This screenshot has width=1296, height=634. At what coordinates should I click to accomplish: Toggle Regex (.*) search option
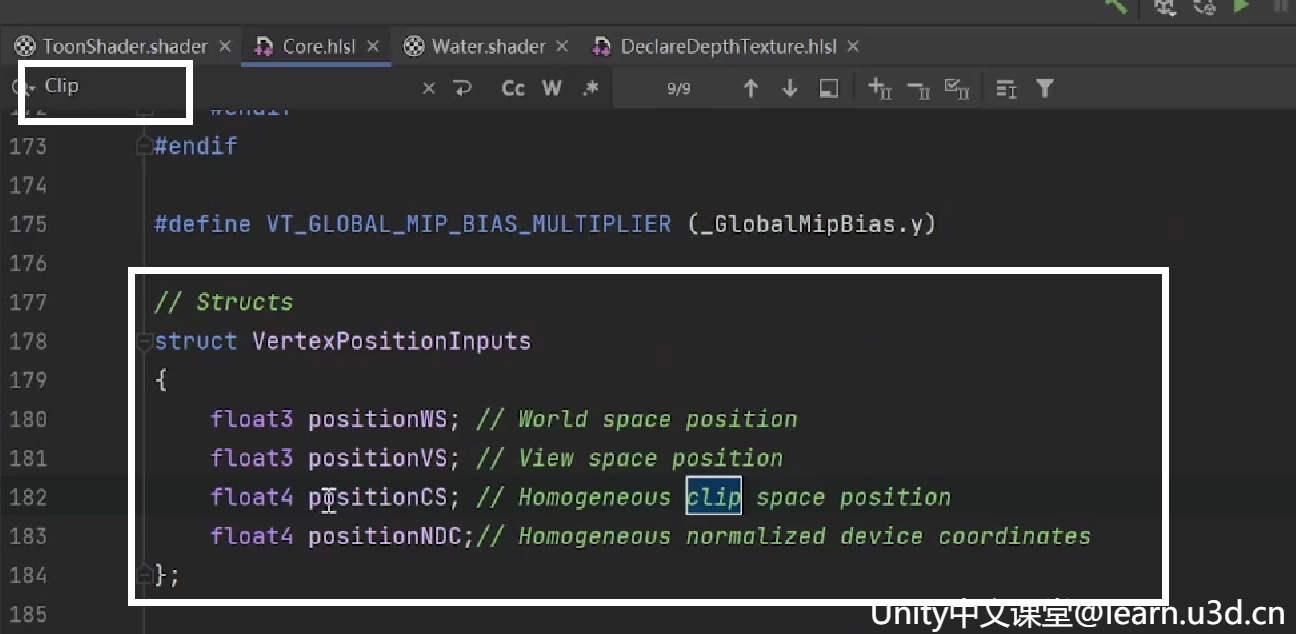click(x=591, y=88)
